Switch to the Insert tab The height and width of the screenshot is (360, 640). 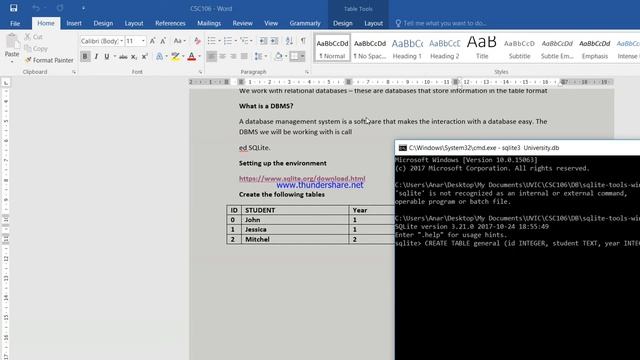74,23
